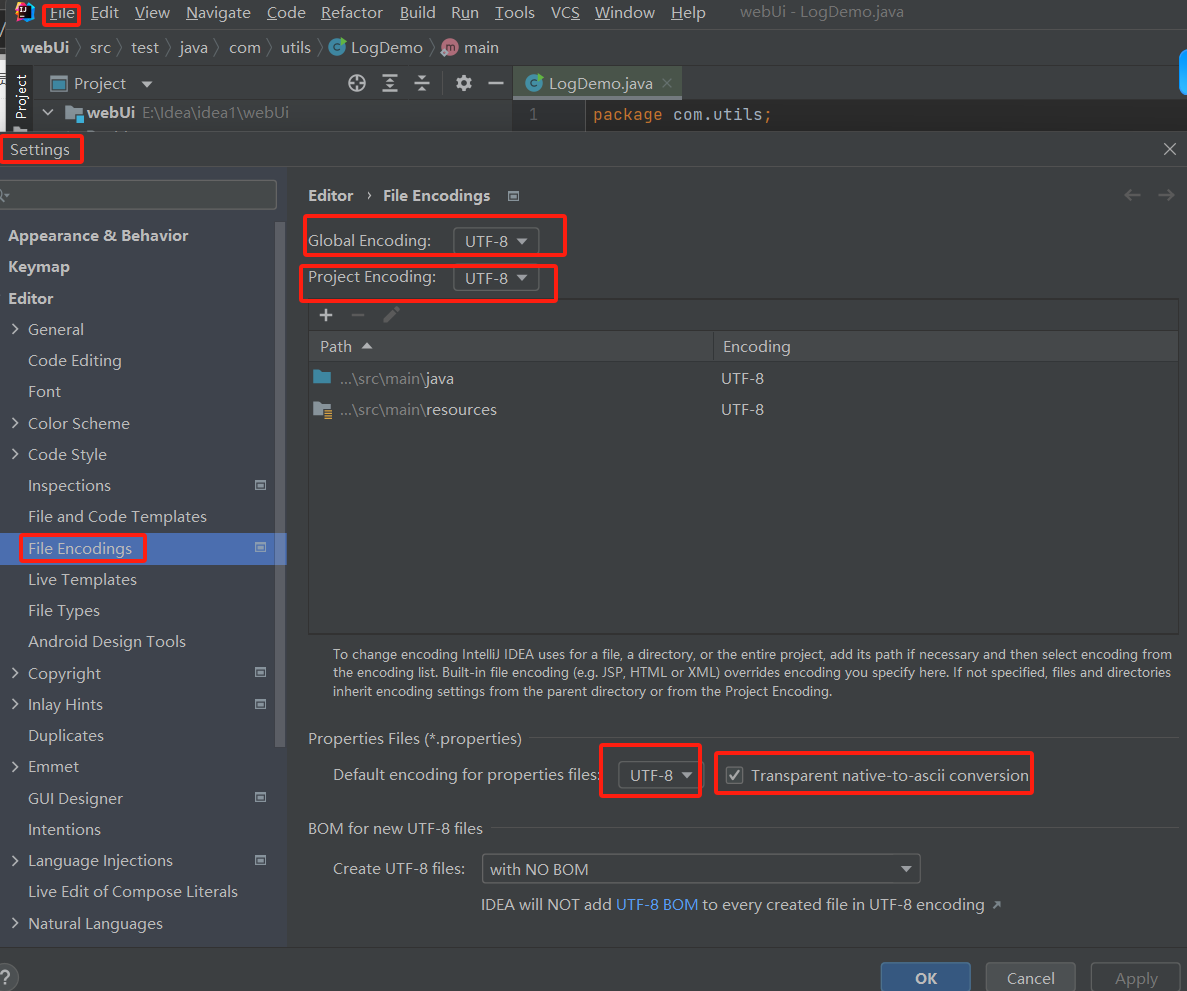1187x991 pixels.
Task: Close the Settings dialog with the X
Action: pos(1170,149)
